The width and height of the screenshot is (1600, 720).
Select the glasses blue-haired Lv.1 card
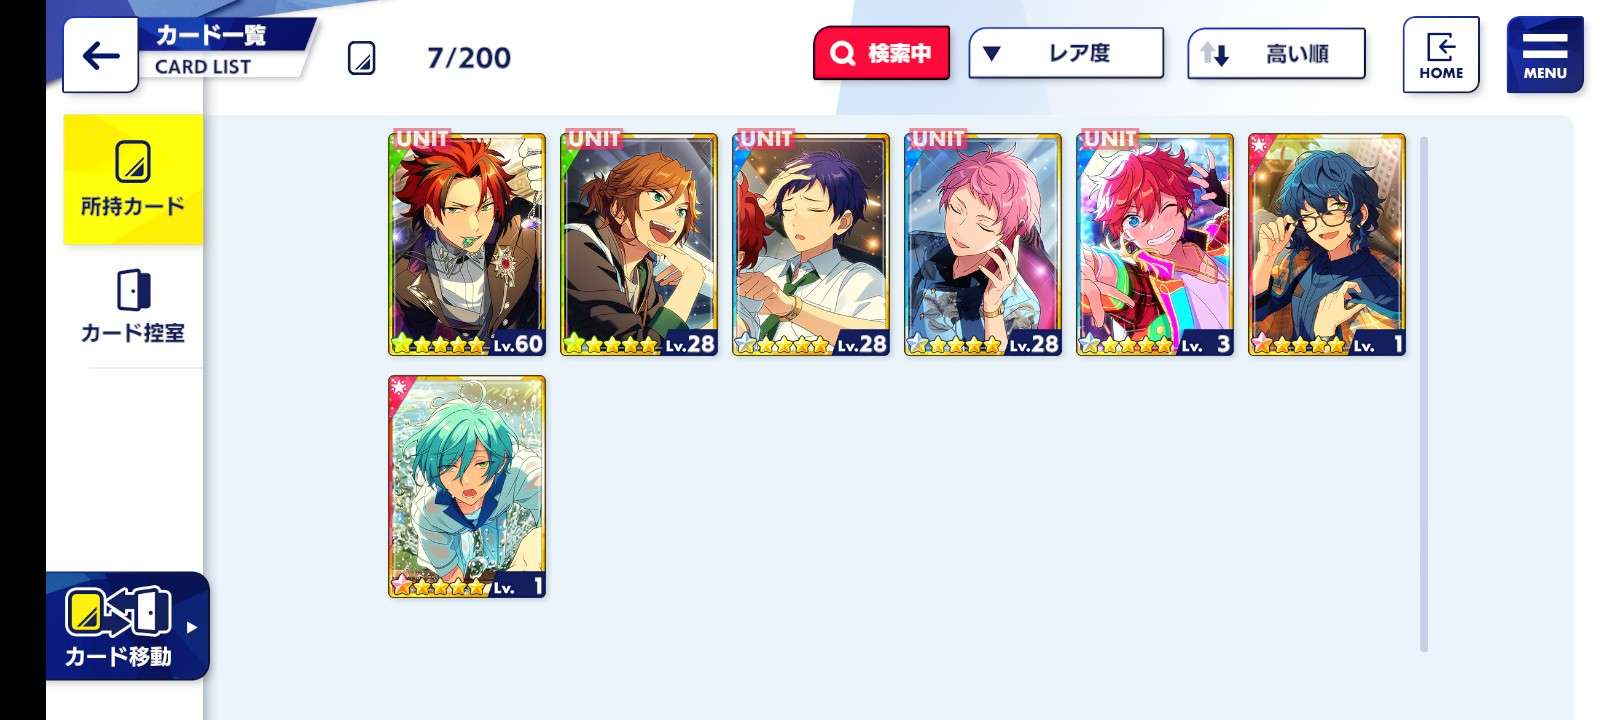1327,245
